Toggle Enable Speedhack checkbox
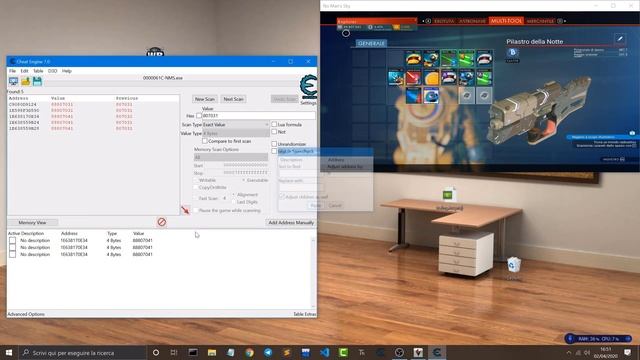The image size is (640, 360). click(x=274, y=151)
